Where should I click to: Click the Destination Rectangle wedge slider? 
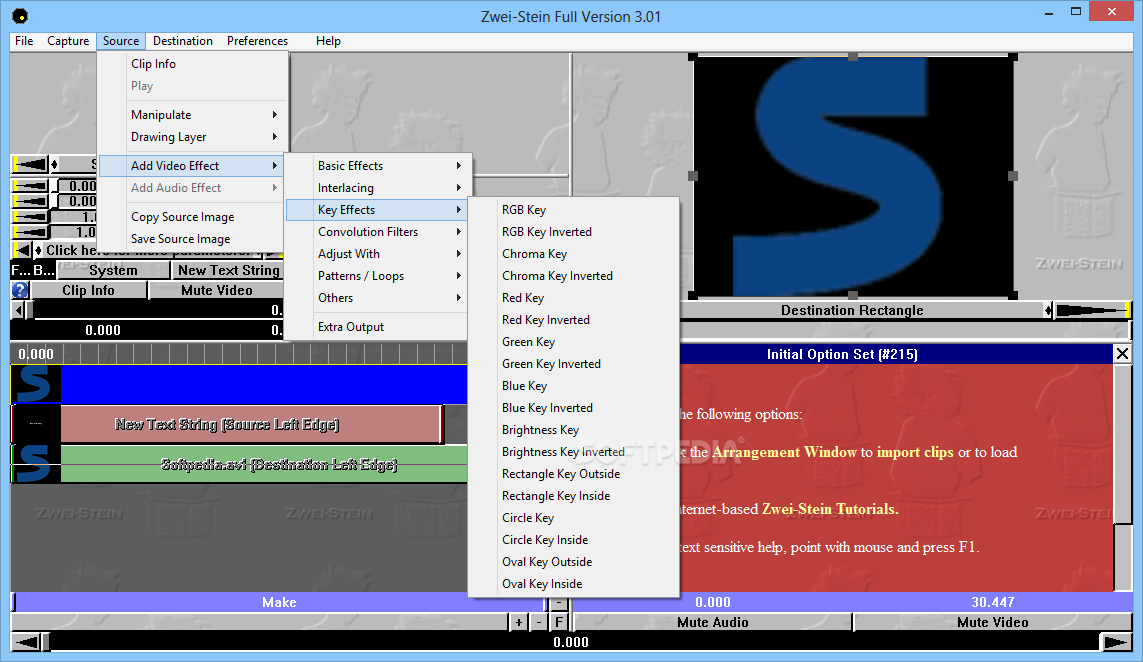[1091, 311]
